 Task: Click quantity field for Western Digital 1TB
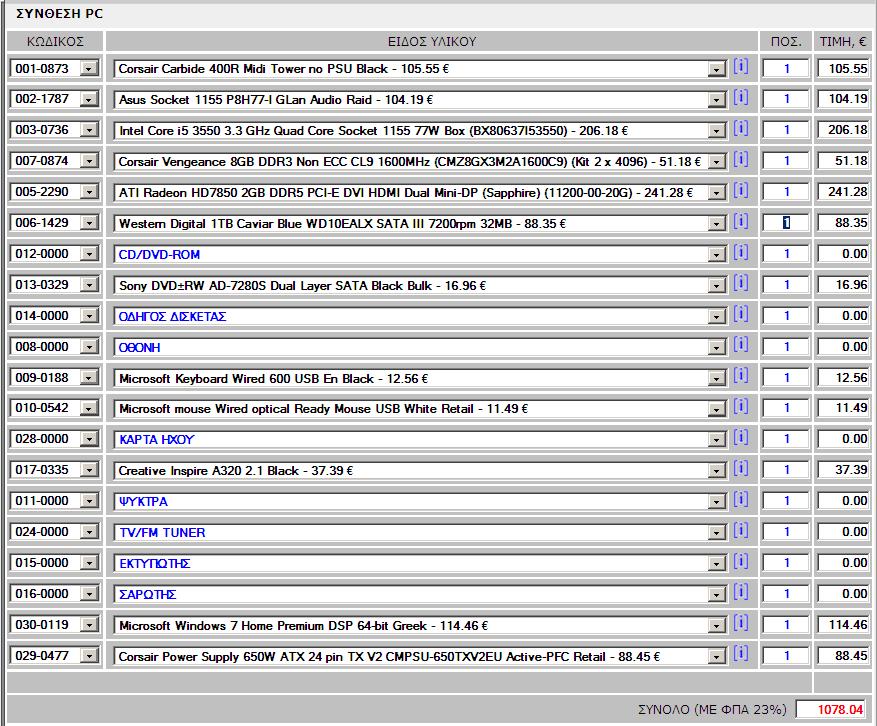tap(786, 223)
